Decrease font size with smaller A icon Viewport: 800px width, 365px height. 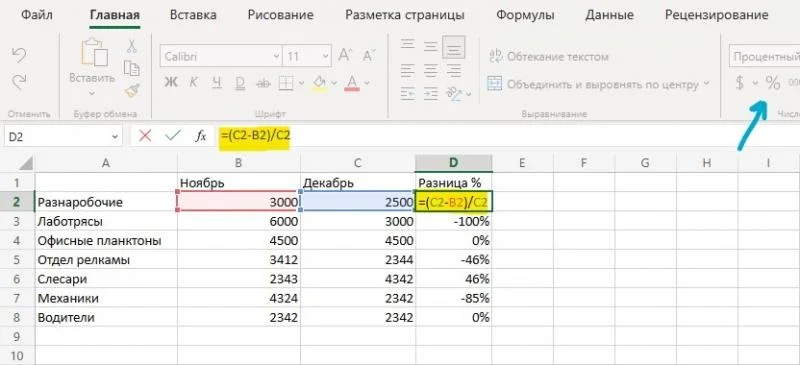click(x=369, y=56)
